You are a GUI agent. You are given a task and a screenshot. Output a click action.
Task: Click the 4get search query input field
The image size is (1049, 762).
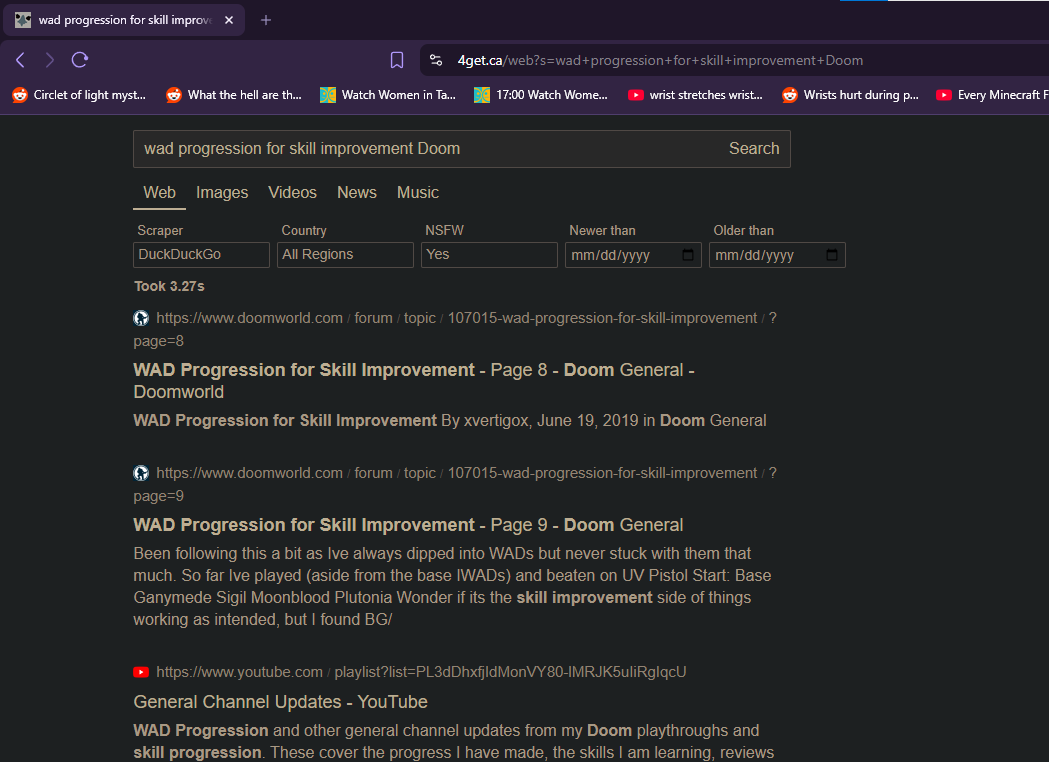click(425, 149)
